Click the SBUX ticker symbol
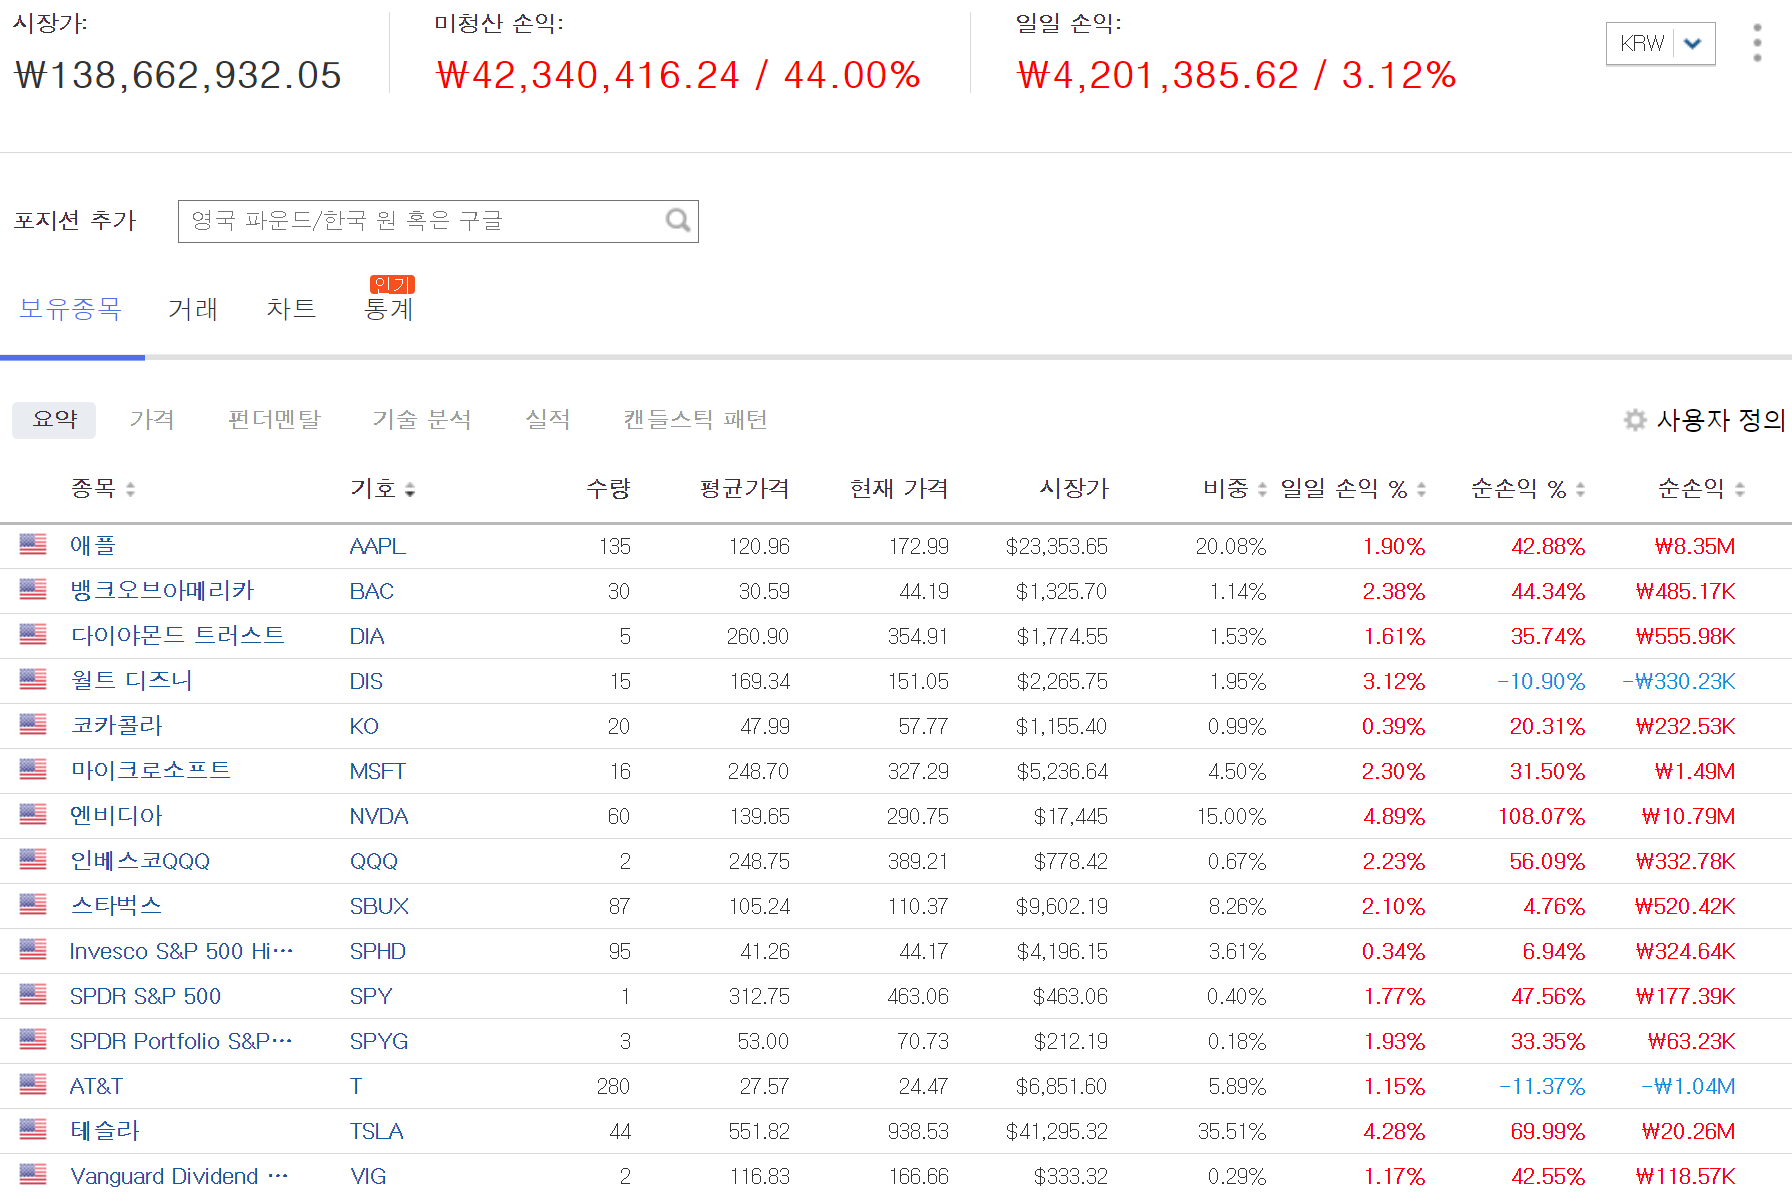The height and width of the screenshot is (1200, 1792). click(x=379, y=906)
